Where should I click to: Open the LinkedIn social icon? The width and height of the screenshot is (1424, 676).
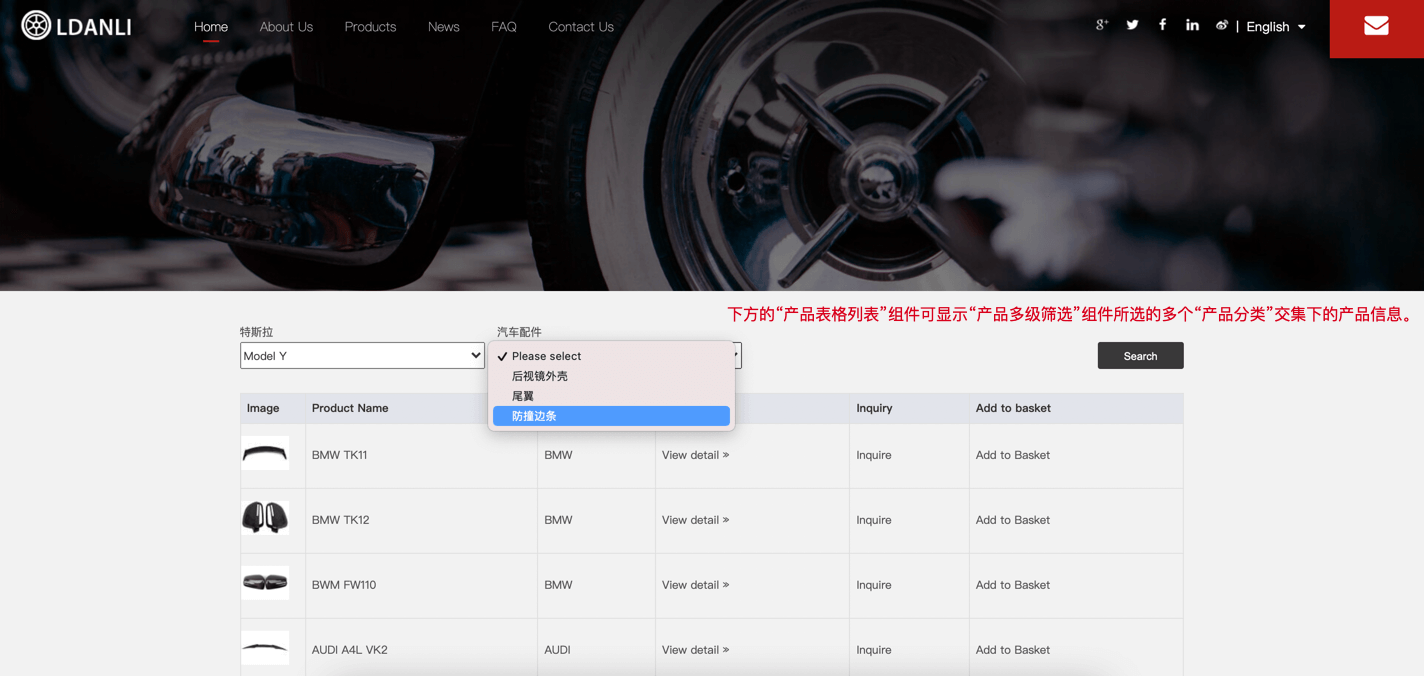click(x=1192, y=25)
